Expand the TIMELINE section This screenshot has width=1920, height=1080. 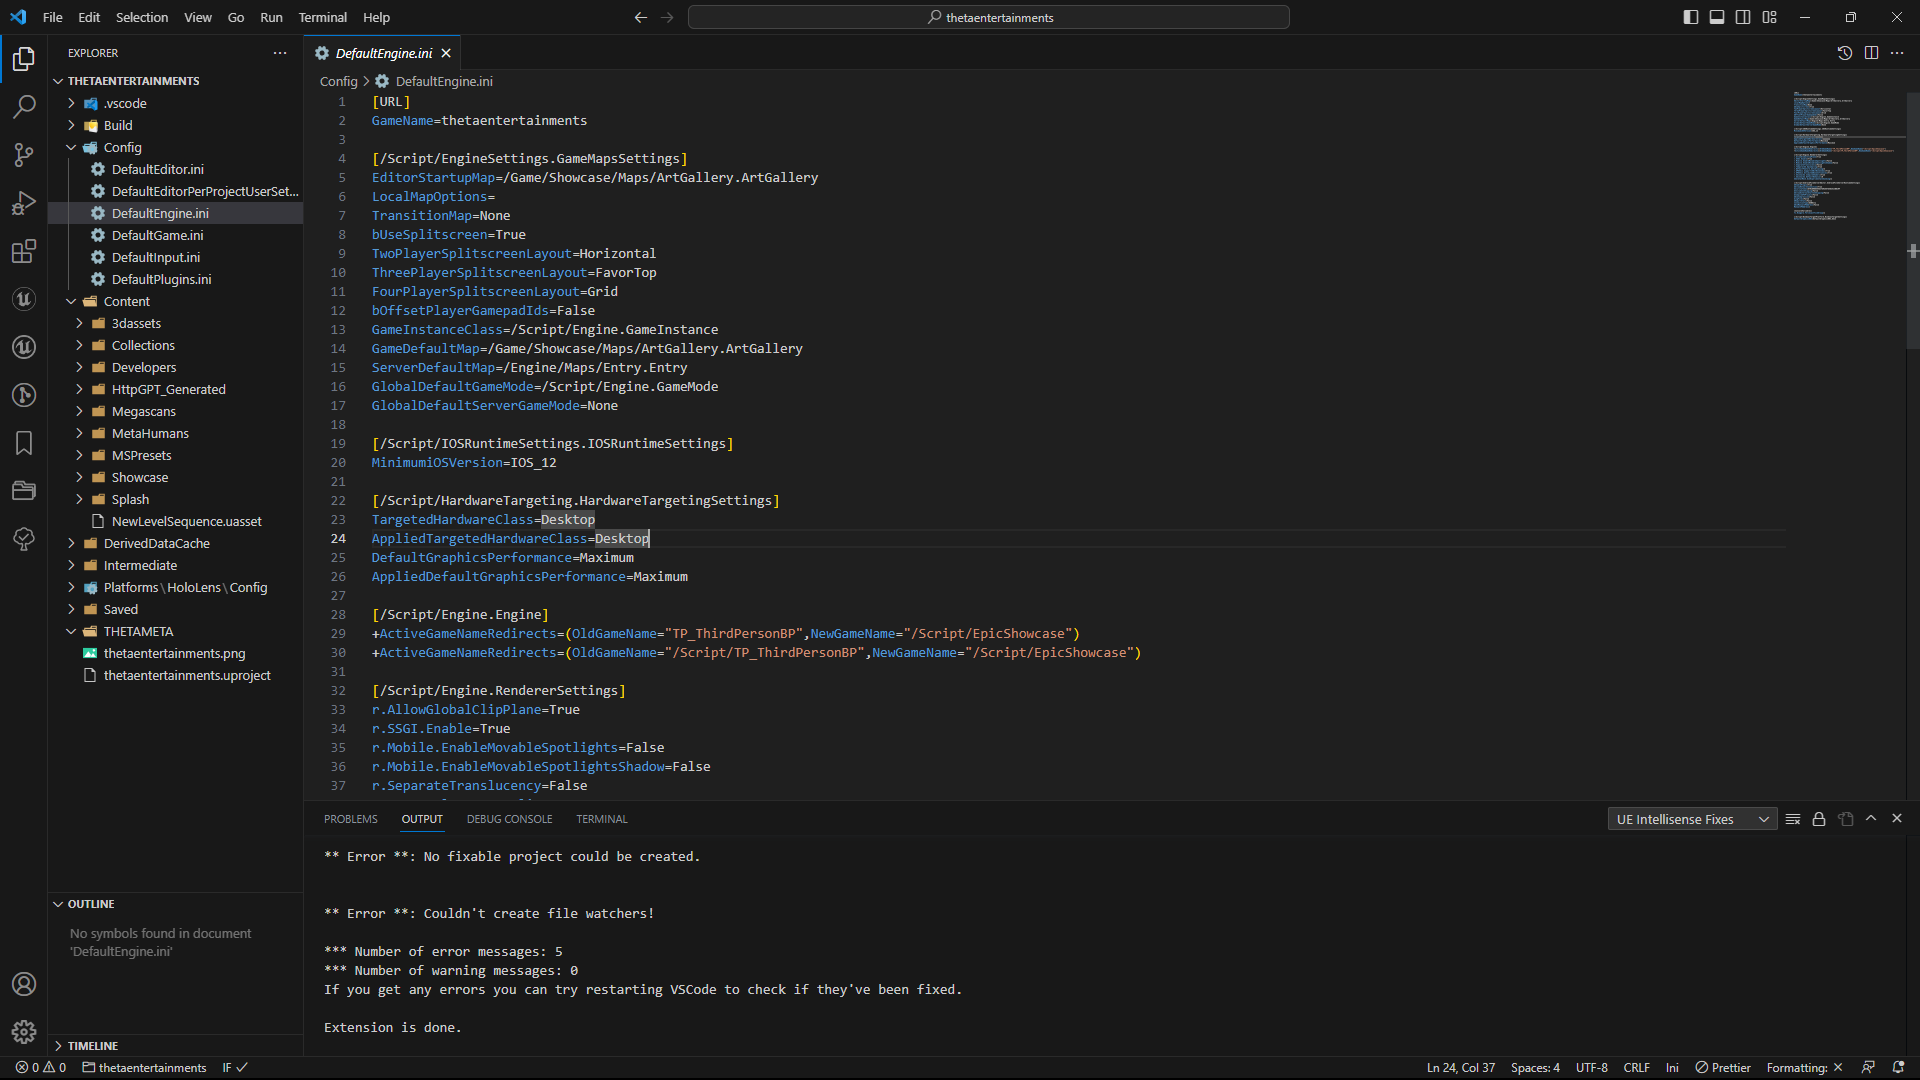(93, 1045)
